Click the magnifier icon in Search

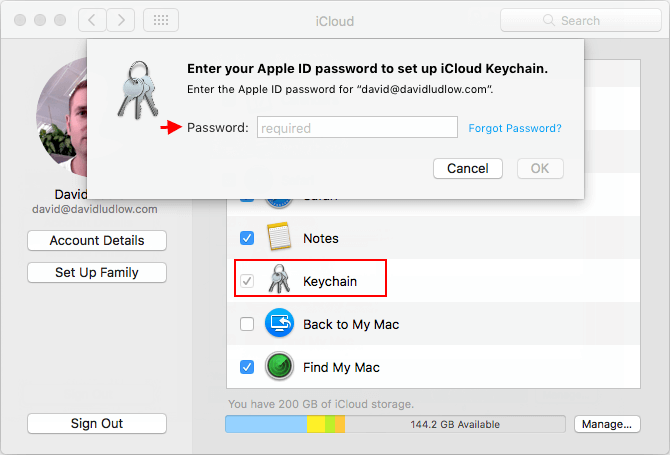click(x=549, y=20)
